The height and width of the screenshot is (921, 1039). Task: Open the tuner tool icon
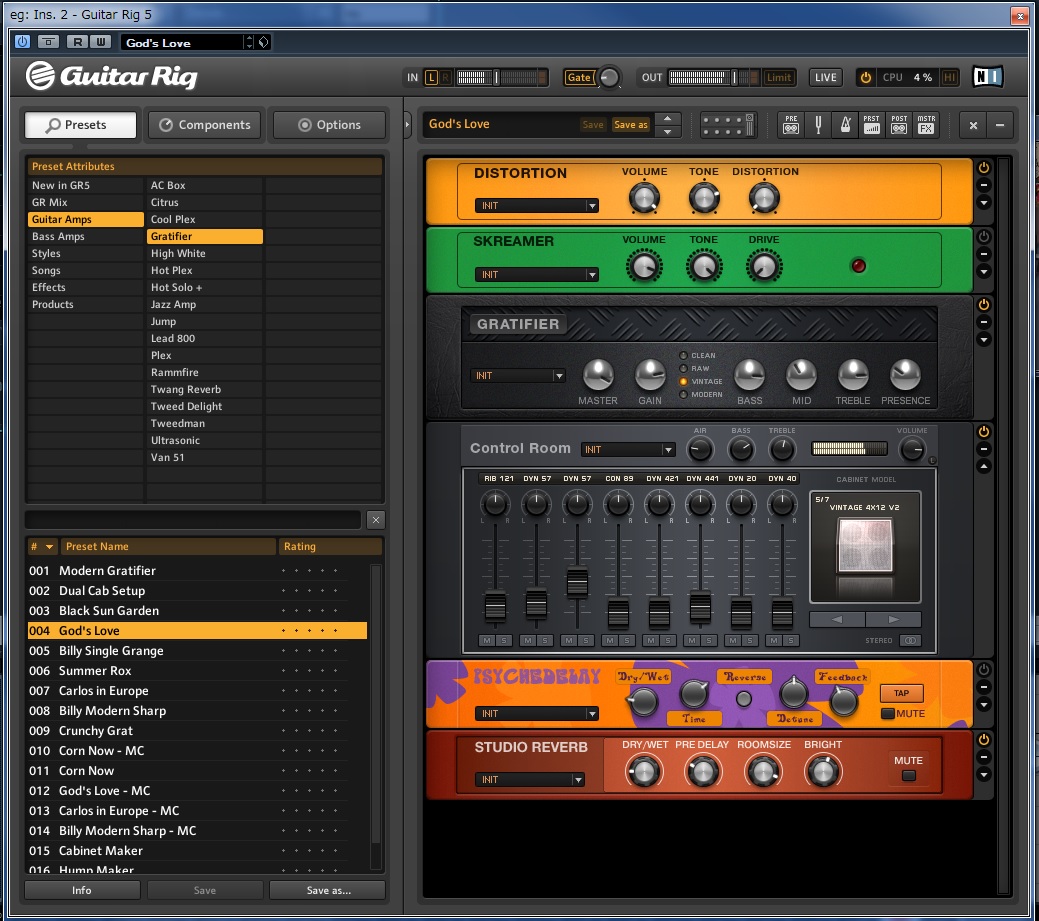pyautogui.click(x=818, y=125)
